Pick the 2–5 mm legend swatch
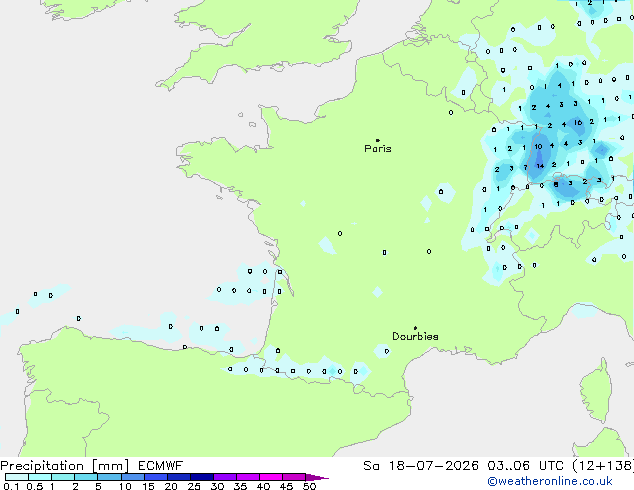 coord(86,477)
